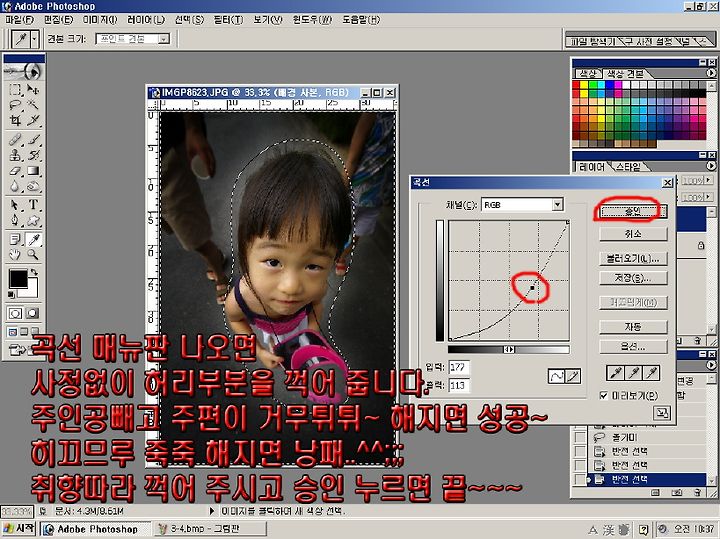The width and height of the screenshot is (720, 539).
Task: Switch to Standard edit mode button
Action: coord(15,314)
